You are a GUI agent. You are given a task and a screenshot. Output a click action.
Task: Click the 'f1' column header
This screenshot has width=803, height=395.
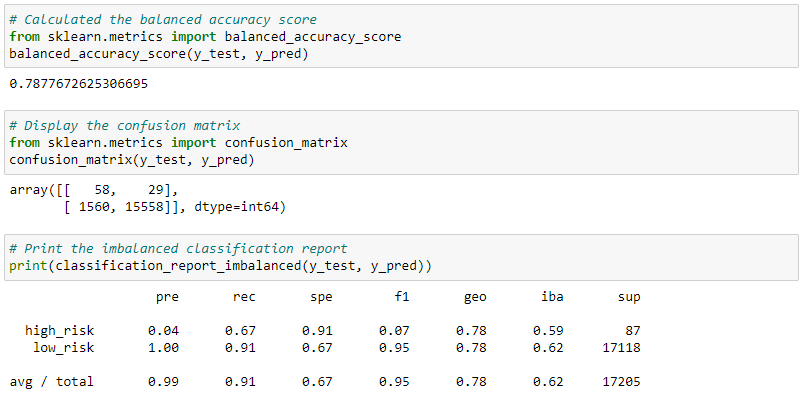coord(402,297)
